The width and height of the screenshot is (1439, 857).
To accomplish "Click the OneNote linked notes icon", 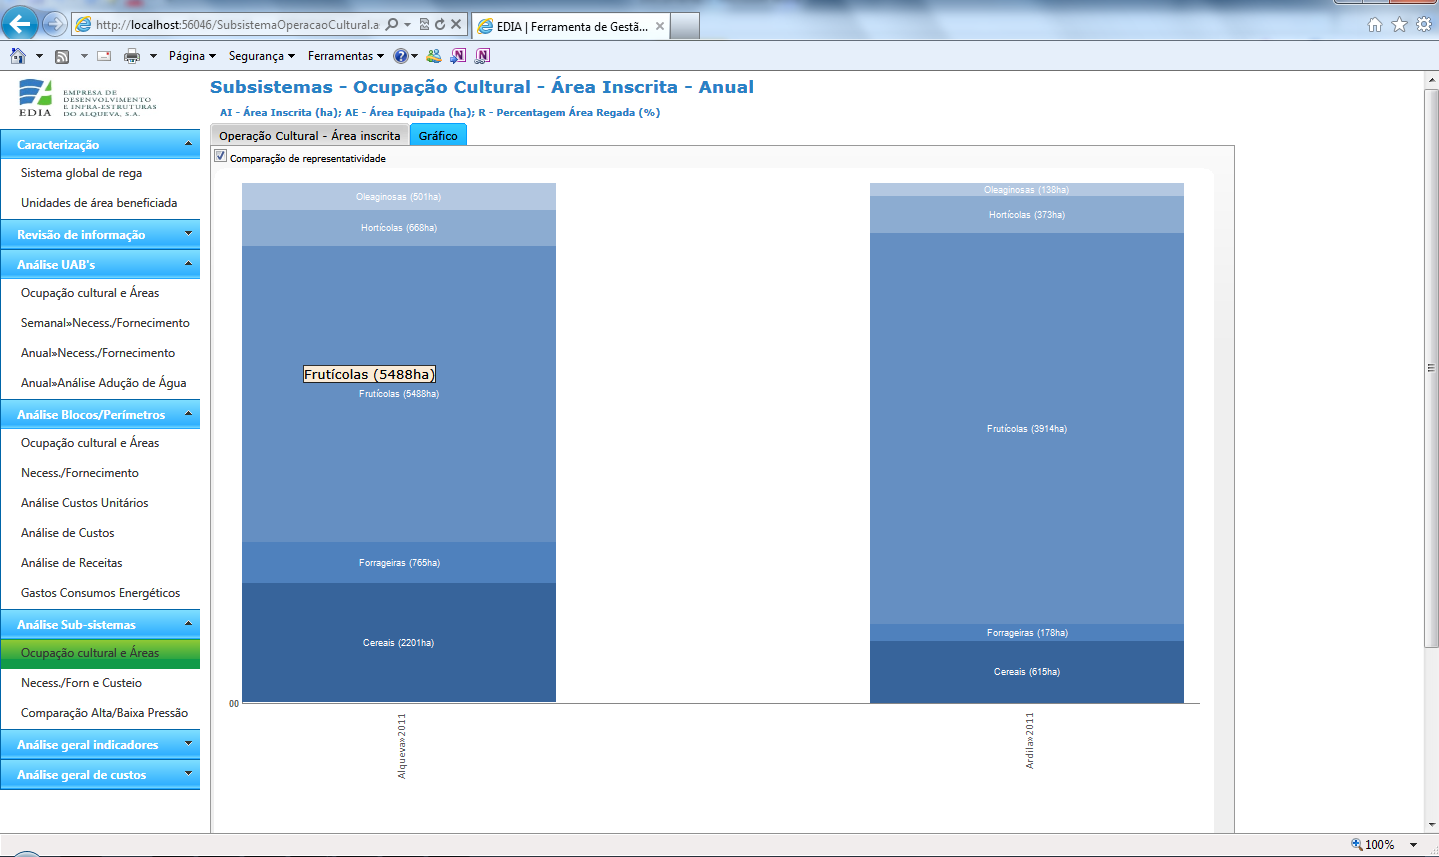I will (x=483, y=56).
